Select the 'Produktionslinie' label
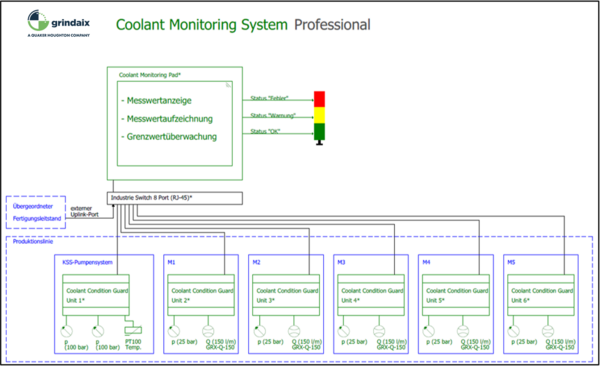 [33, 242]
